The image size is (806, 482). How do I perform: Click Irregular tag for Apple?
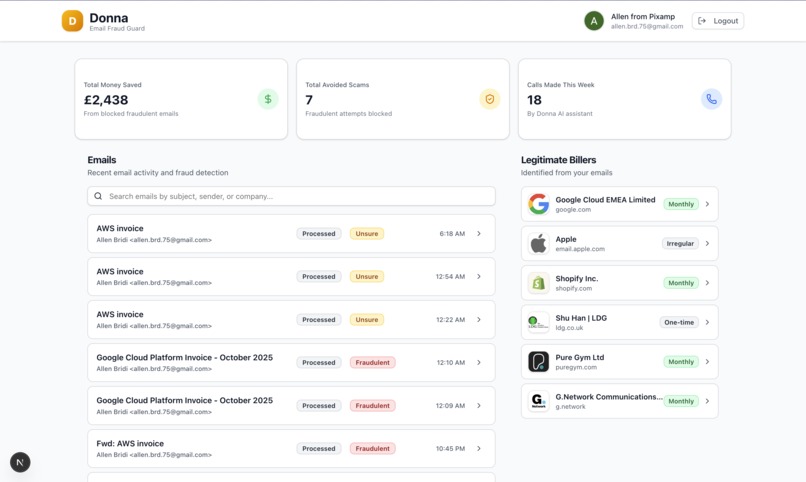(x=680, y=244)
